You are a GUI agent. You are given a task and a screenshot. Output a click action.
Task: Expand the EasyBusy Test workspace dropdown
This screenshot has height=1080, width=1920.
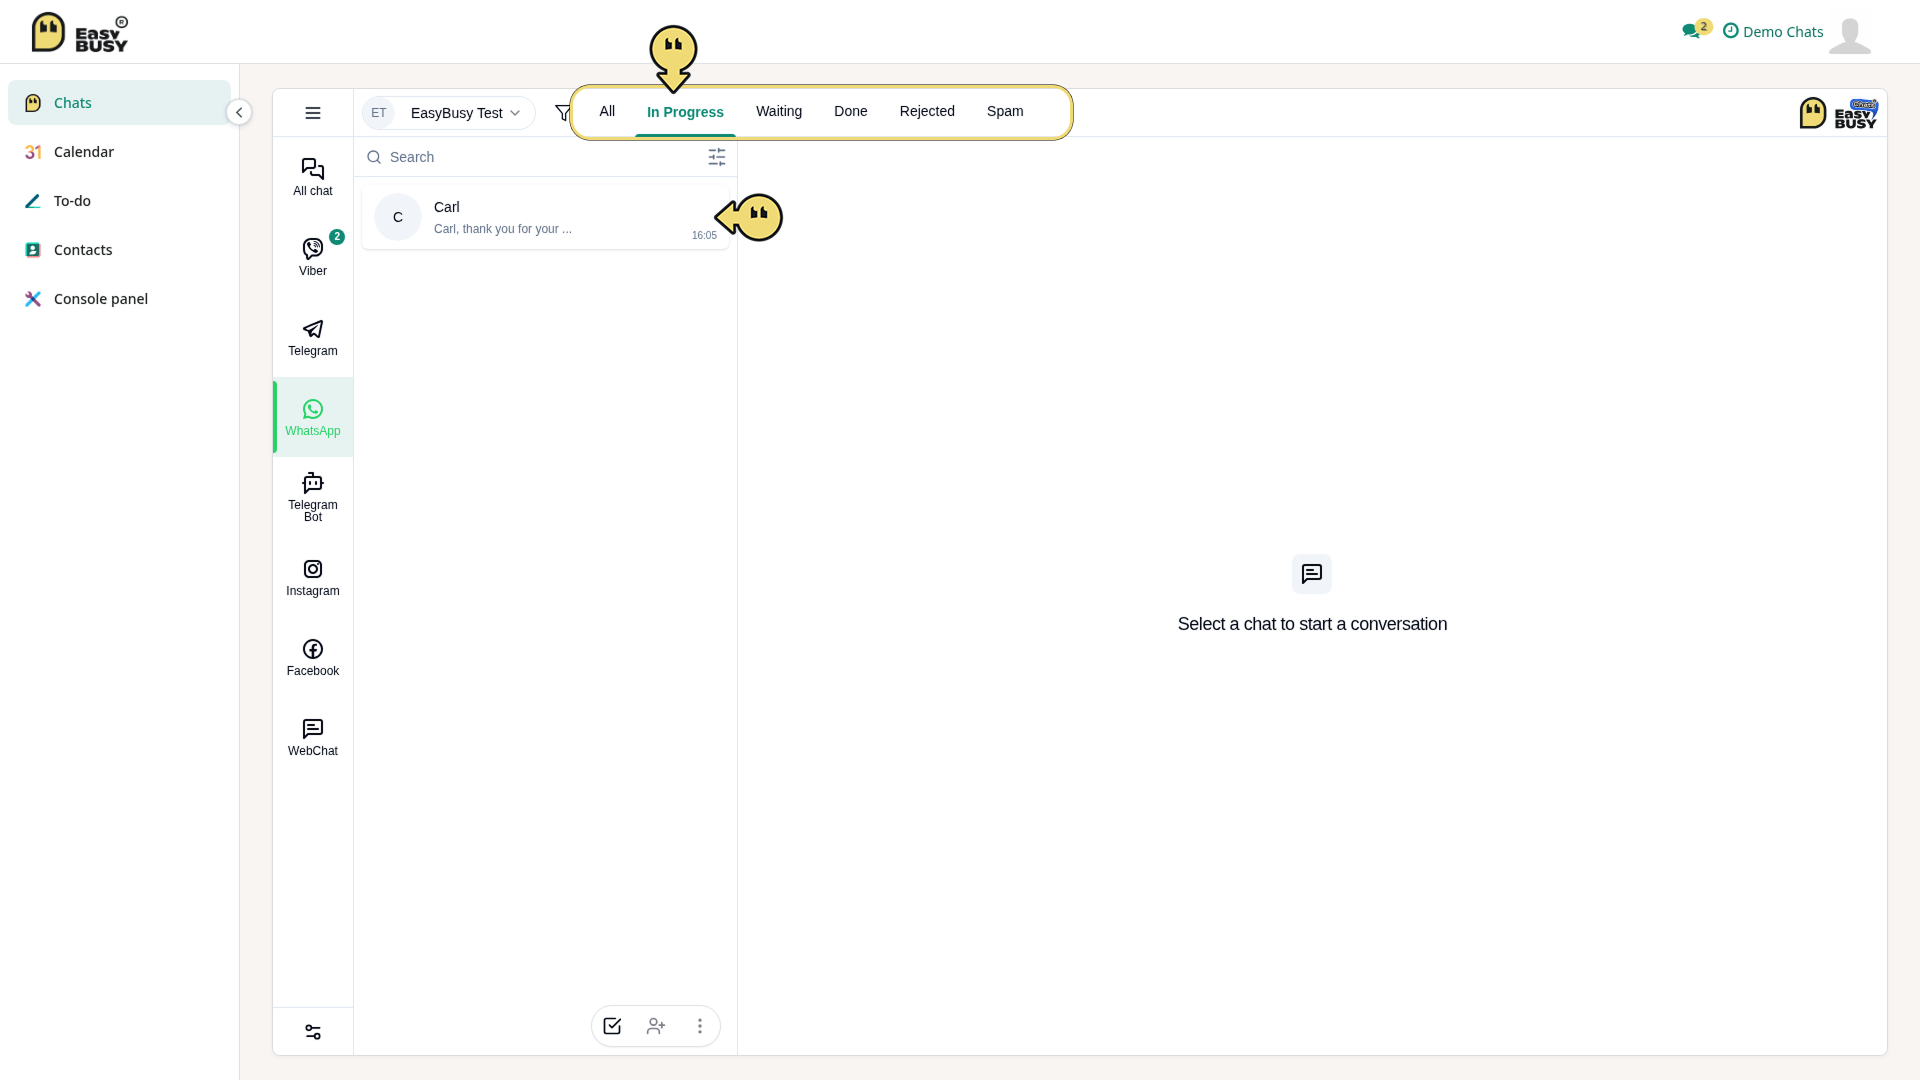(x=448, y=113)
